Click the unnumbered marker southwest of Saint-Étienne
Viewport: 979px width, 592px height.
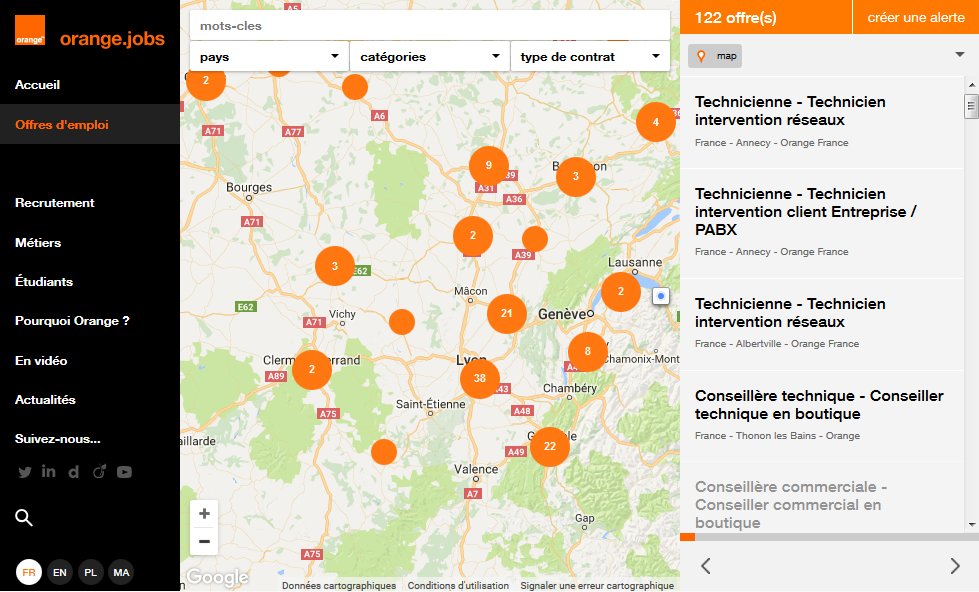(383, 451)
